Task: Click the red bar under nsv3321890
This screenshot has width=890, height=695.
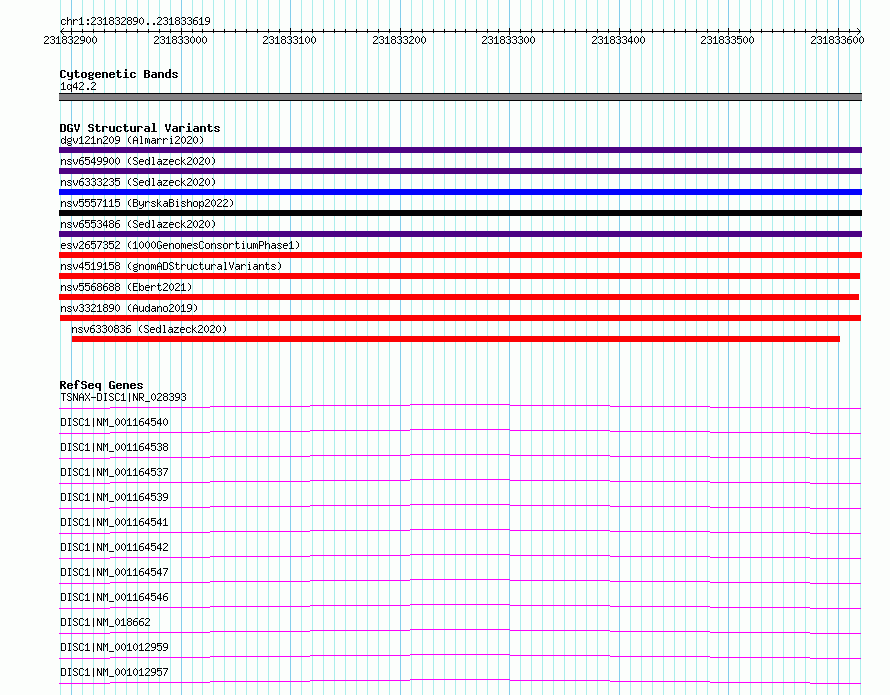Action: click(460, 318)
